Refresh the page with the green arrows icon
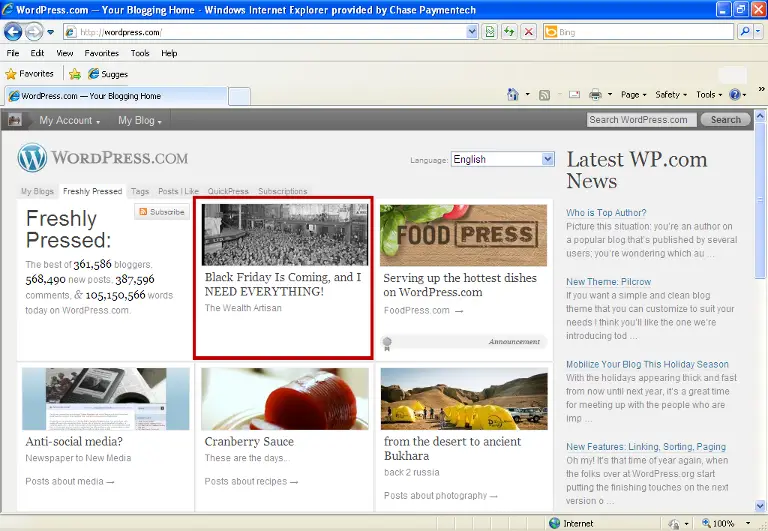 (x=509, y=32)
